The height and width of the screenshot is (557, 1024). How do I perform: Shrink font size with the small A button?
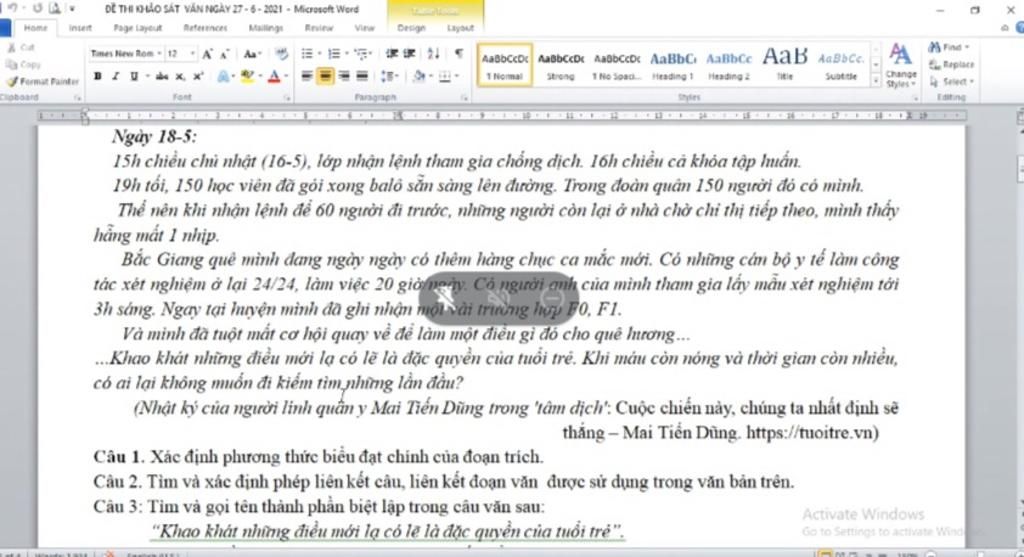point(224,54)
